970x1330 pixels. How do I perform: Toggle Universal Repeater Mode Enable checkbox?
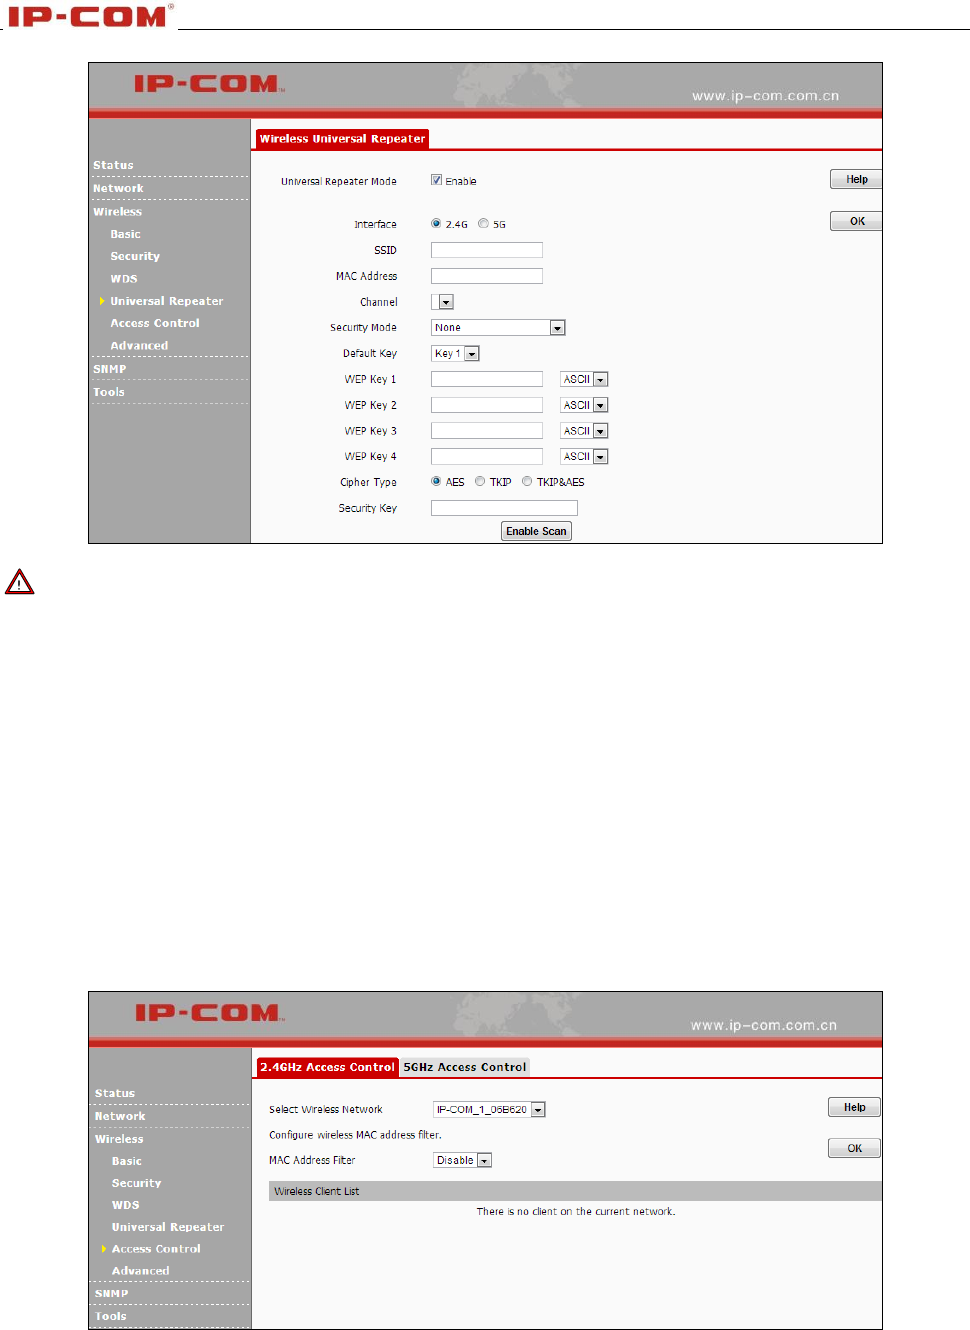pyautogui.click(x=436, y=180)
